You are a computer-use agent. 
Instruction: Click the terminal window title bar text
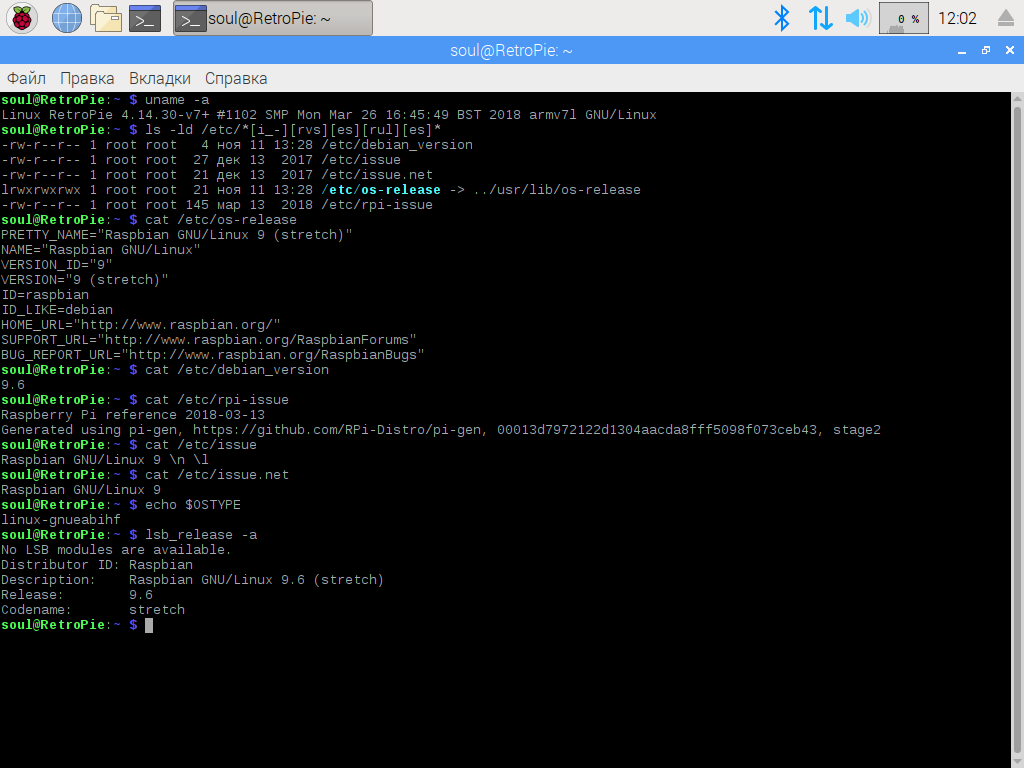(511, 50)
